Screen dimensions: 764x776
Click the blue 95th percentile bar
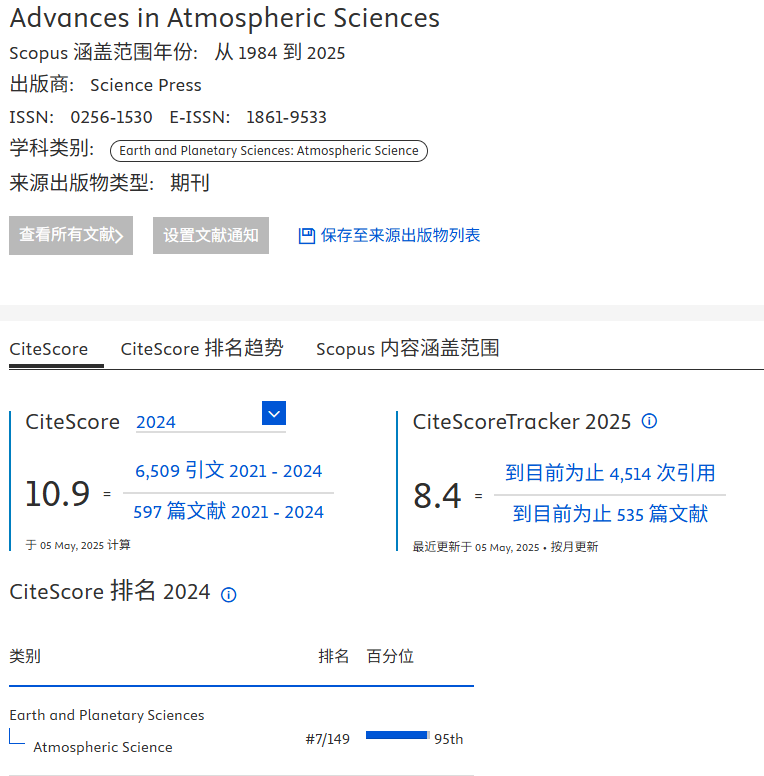point(397,735)
